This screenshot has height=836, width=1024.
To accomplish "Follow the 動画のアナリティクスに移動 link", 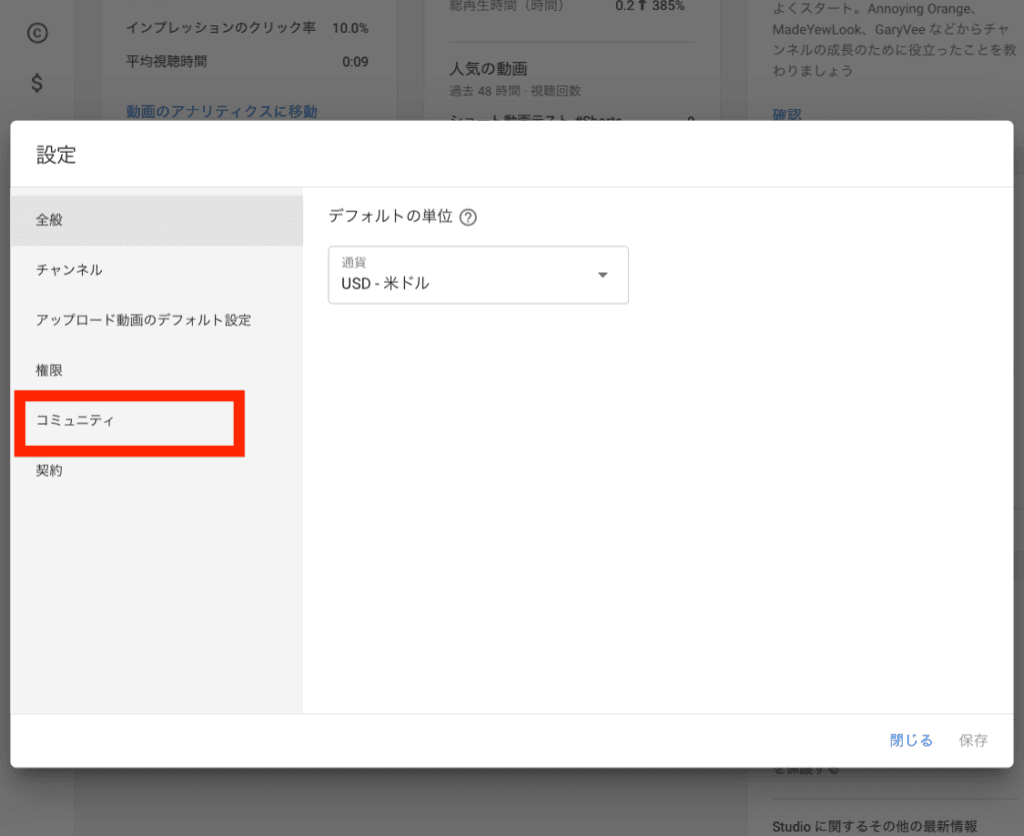I will click(x=221, y=112).
